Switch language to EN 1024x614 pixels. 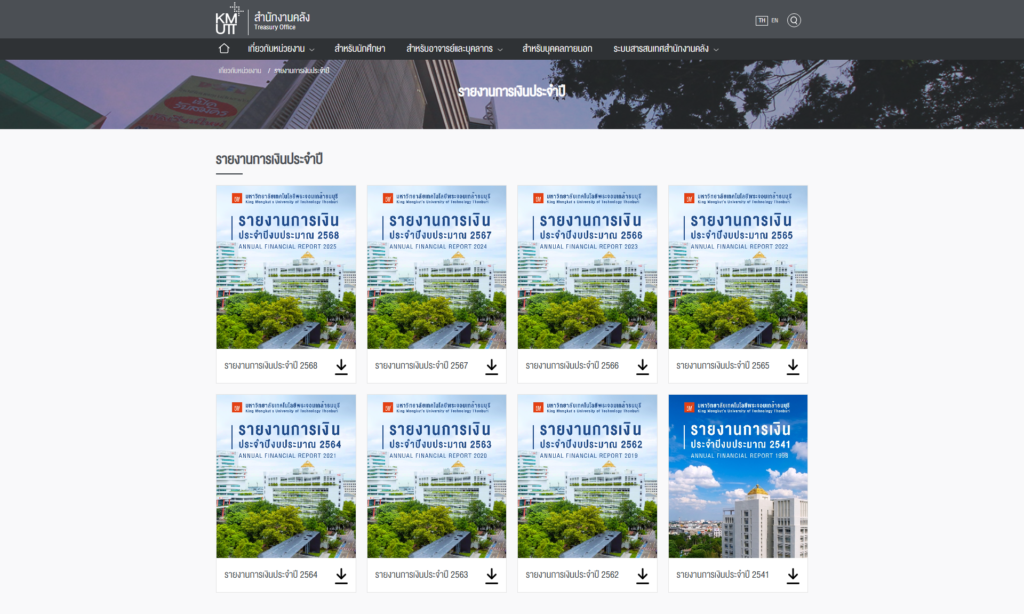[775, 20]
